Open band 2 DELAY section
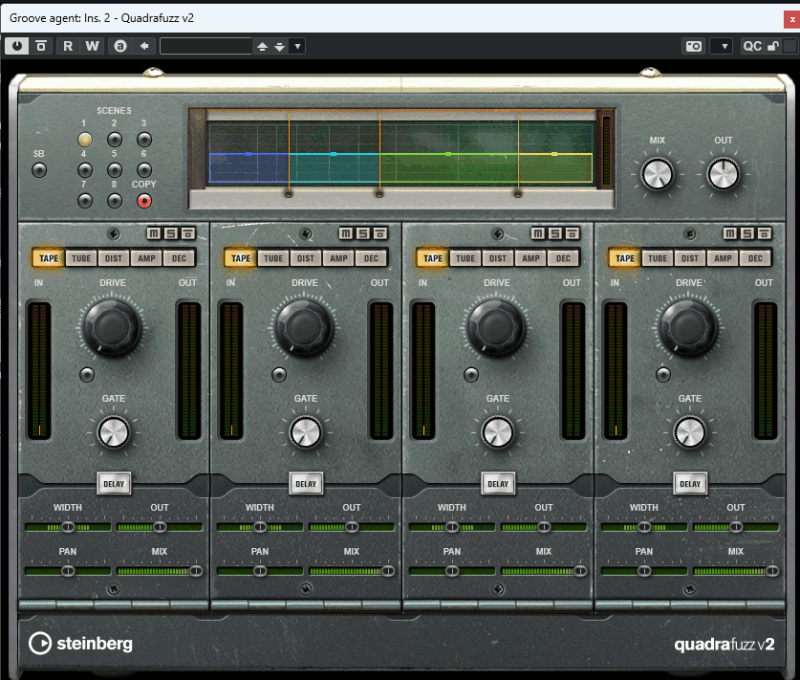The height and width of the screenshot is (680, 800). [306, 484]
